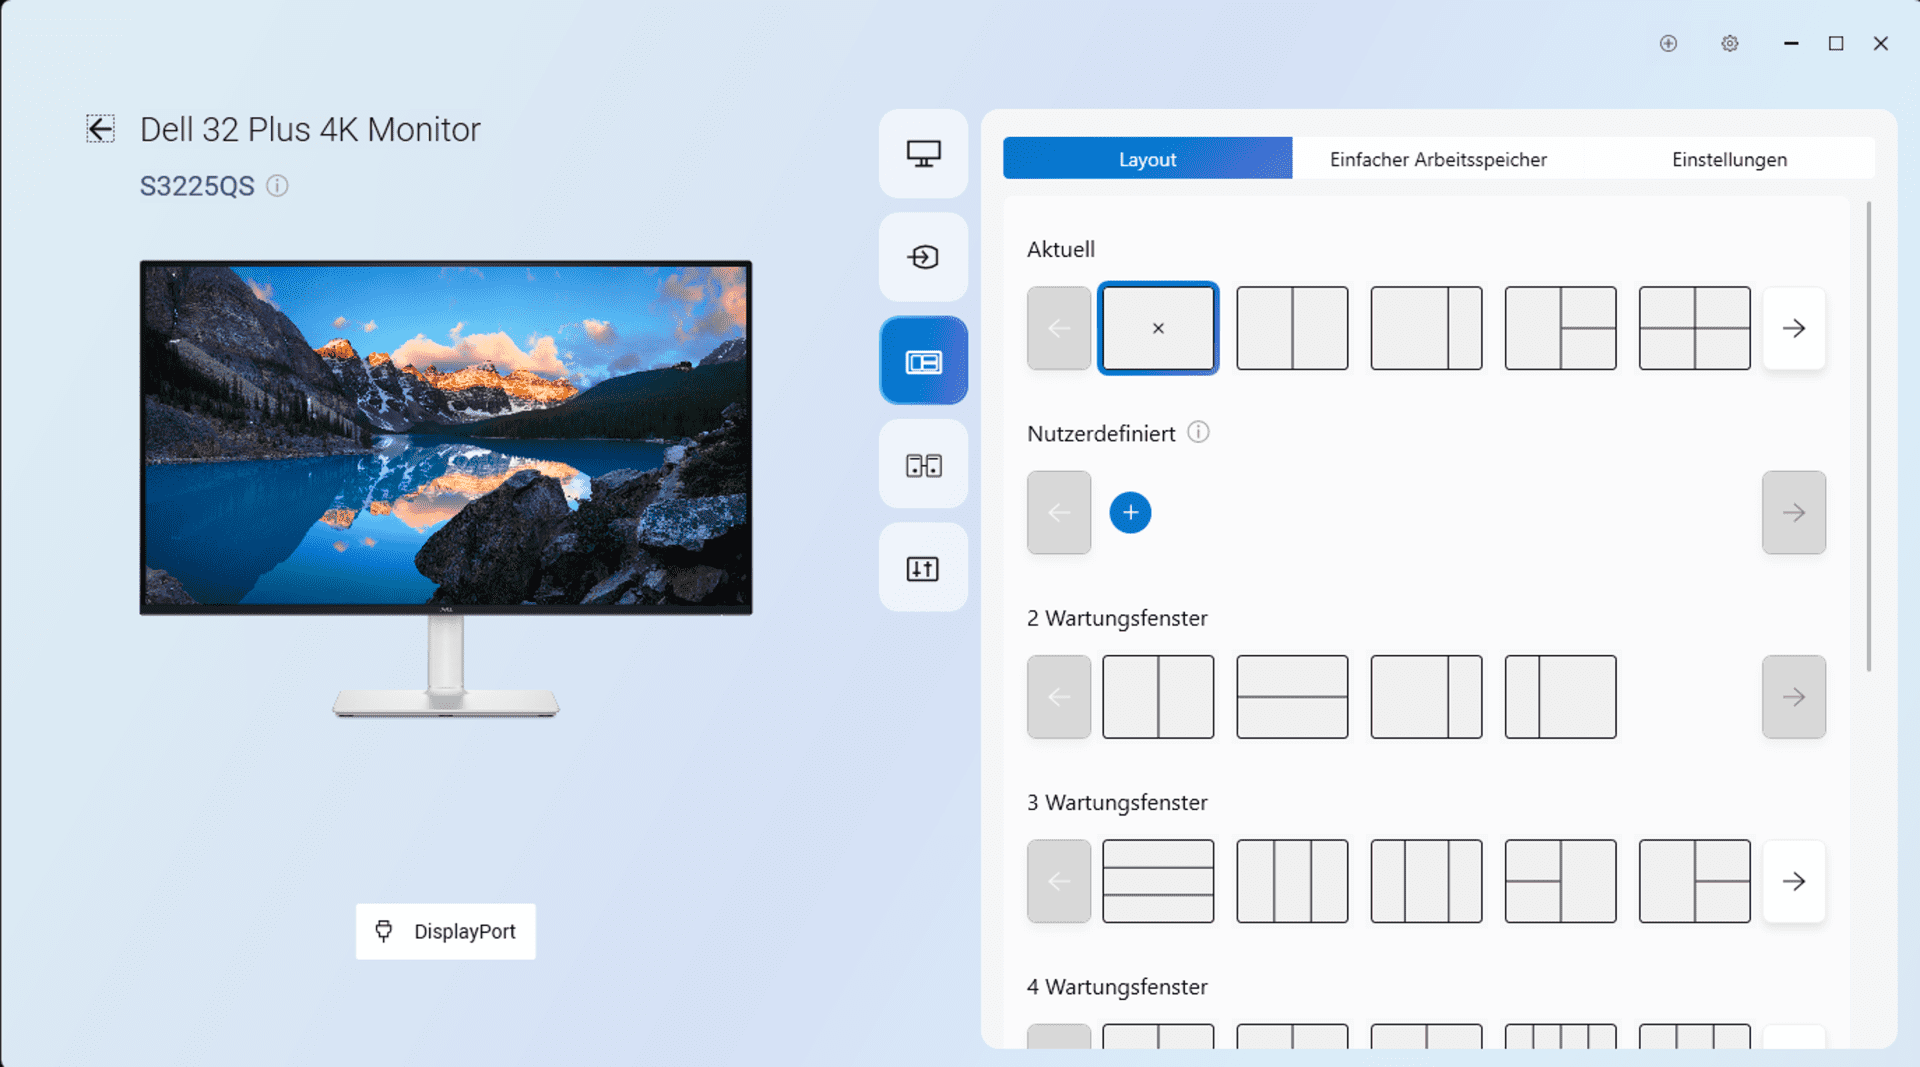This screenshot has height=1067, width=1920.
Task: Go back using the arrow beside monitor name
Action: point(100,129)
